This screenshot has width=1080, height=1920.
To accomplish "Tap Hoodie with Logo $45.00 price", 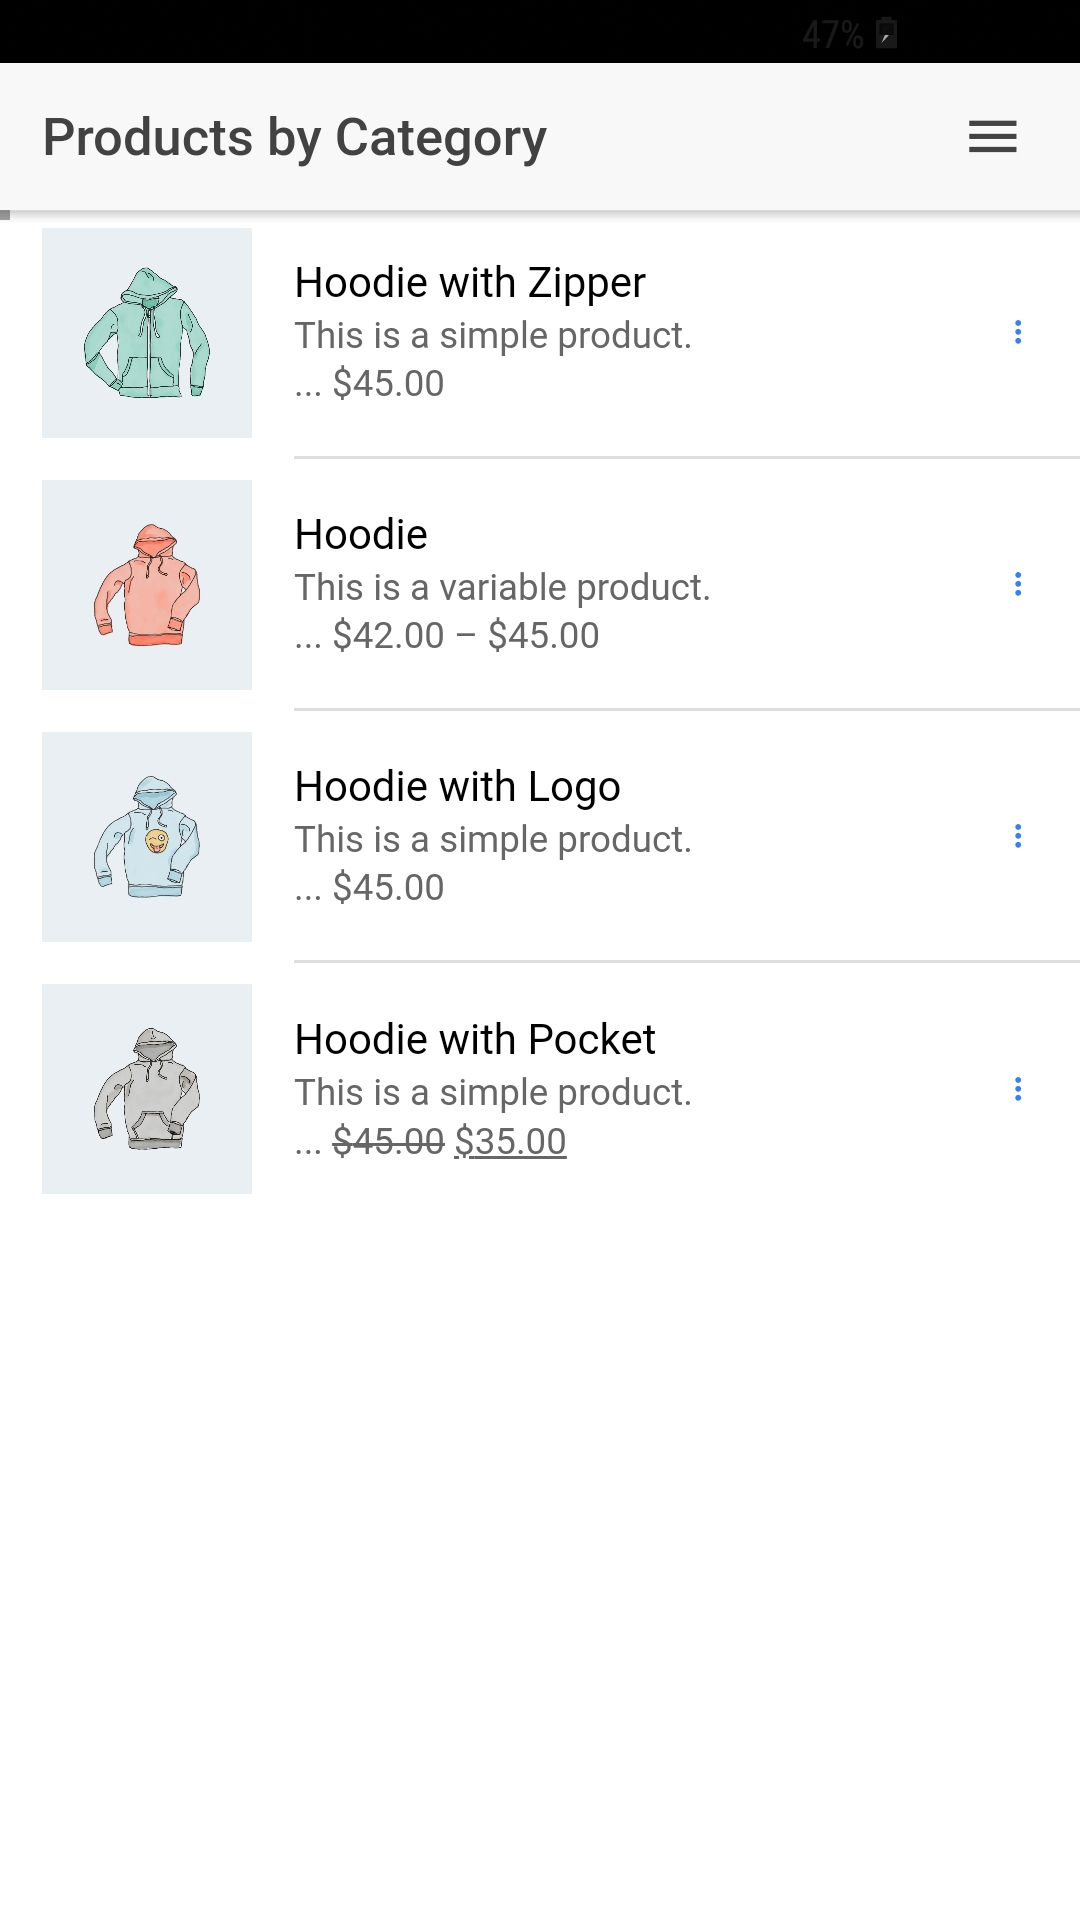I will [388, 888].
